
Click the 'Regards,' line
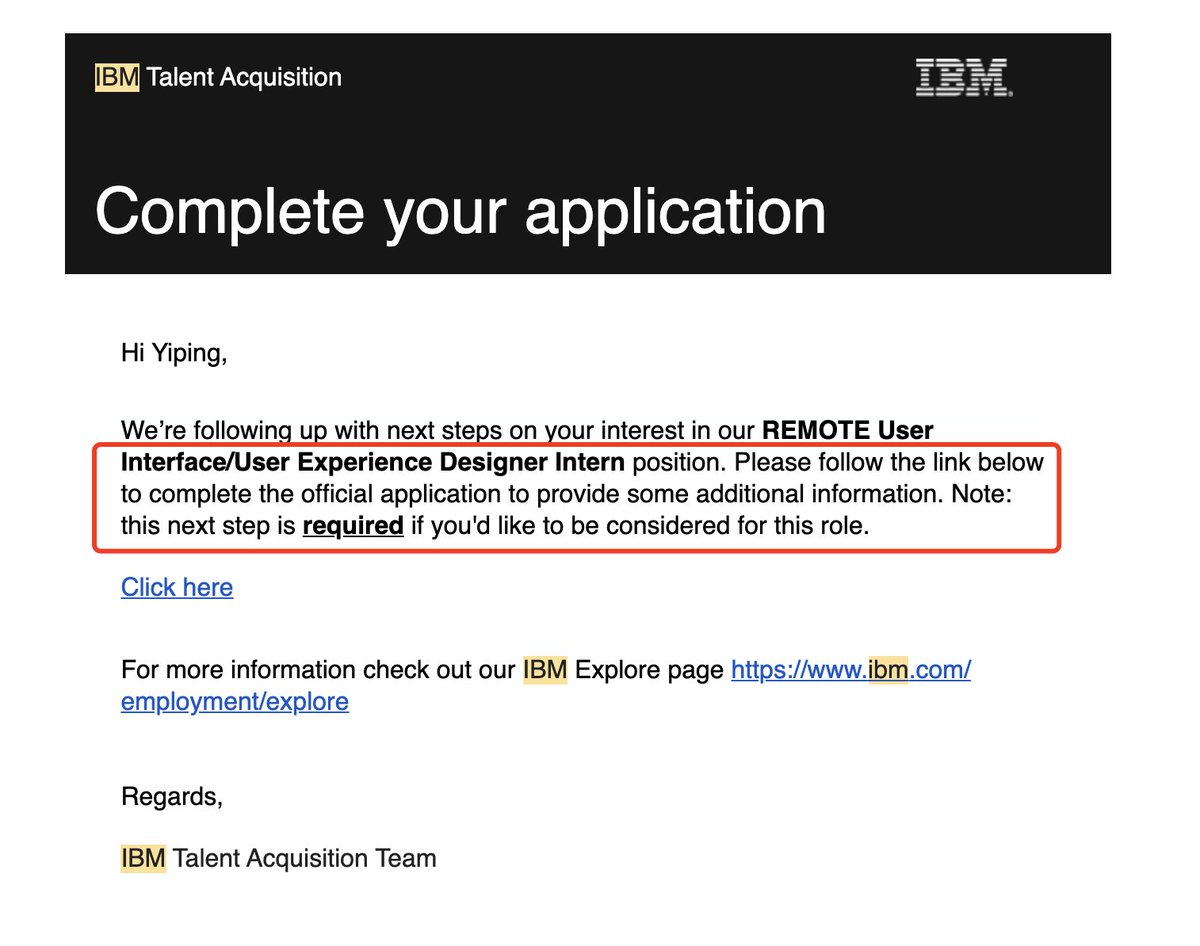[x=172, y=797]
